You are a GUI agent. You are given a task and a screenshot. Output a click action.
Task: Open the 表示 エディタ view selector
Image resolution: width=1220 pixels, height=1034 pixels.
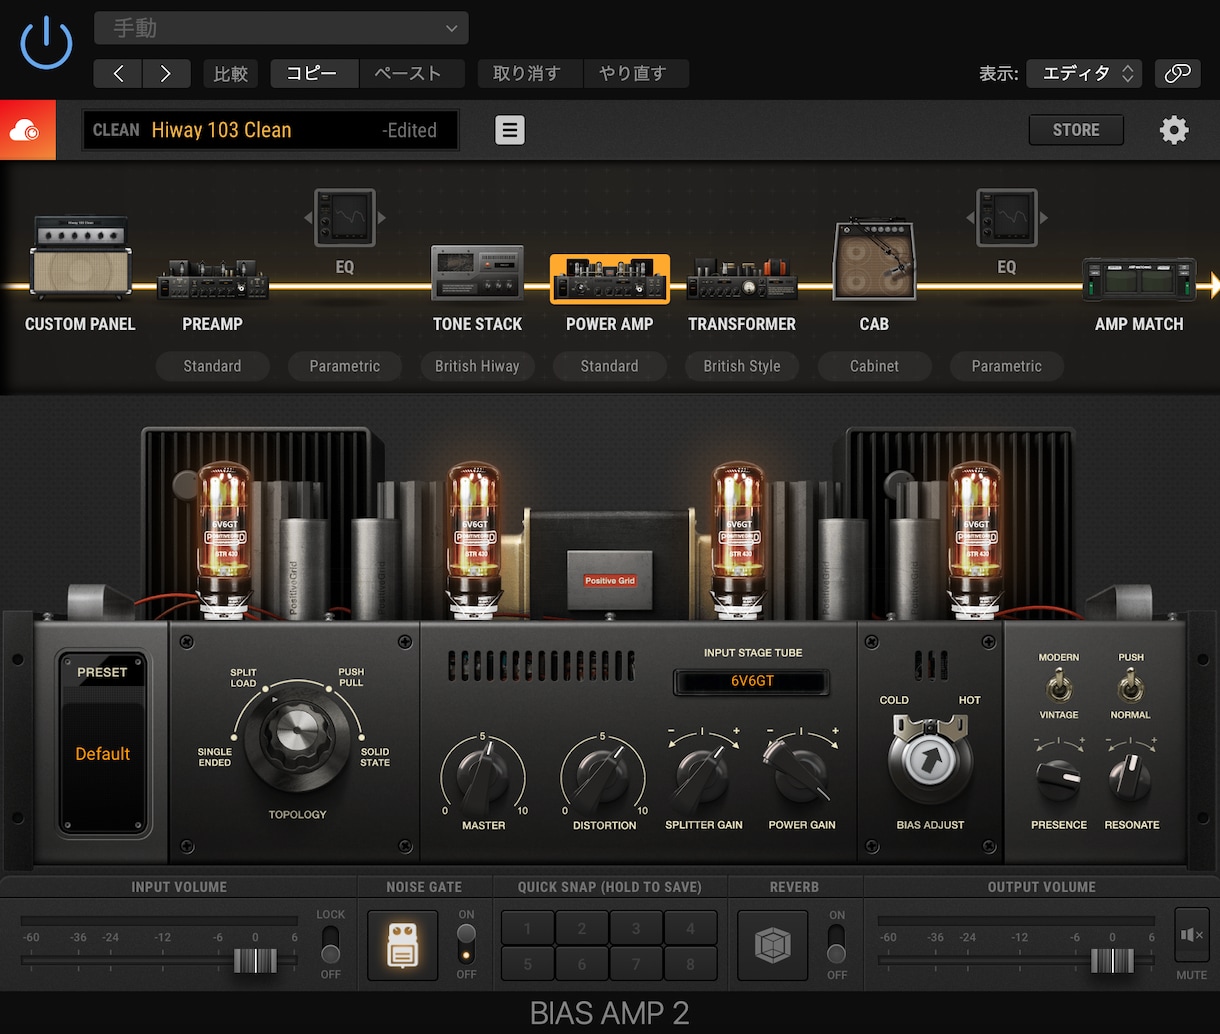pyautogui.click(x=1084, y=73)
